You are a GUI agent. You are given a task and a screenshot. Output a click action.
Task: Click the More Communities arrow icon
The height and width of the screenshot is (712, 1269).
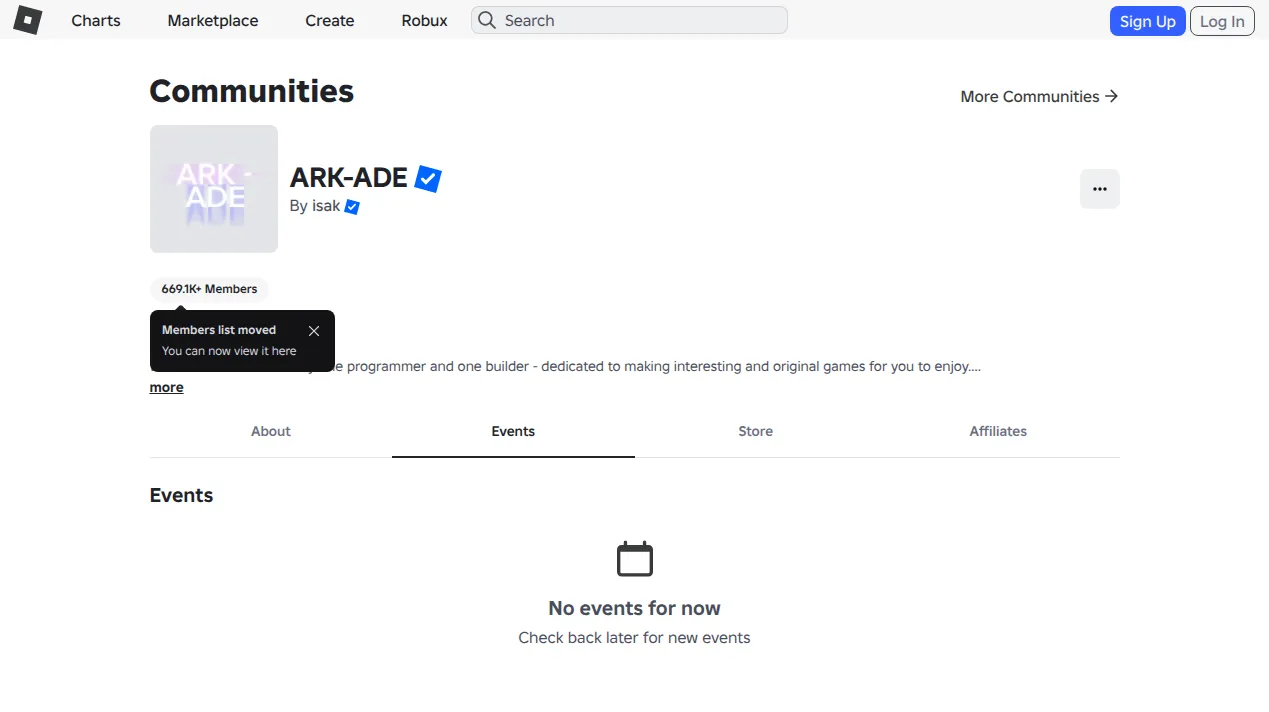coord(1111,96)
